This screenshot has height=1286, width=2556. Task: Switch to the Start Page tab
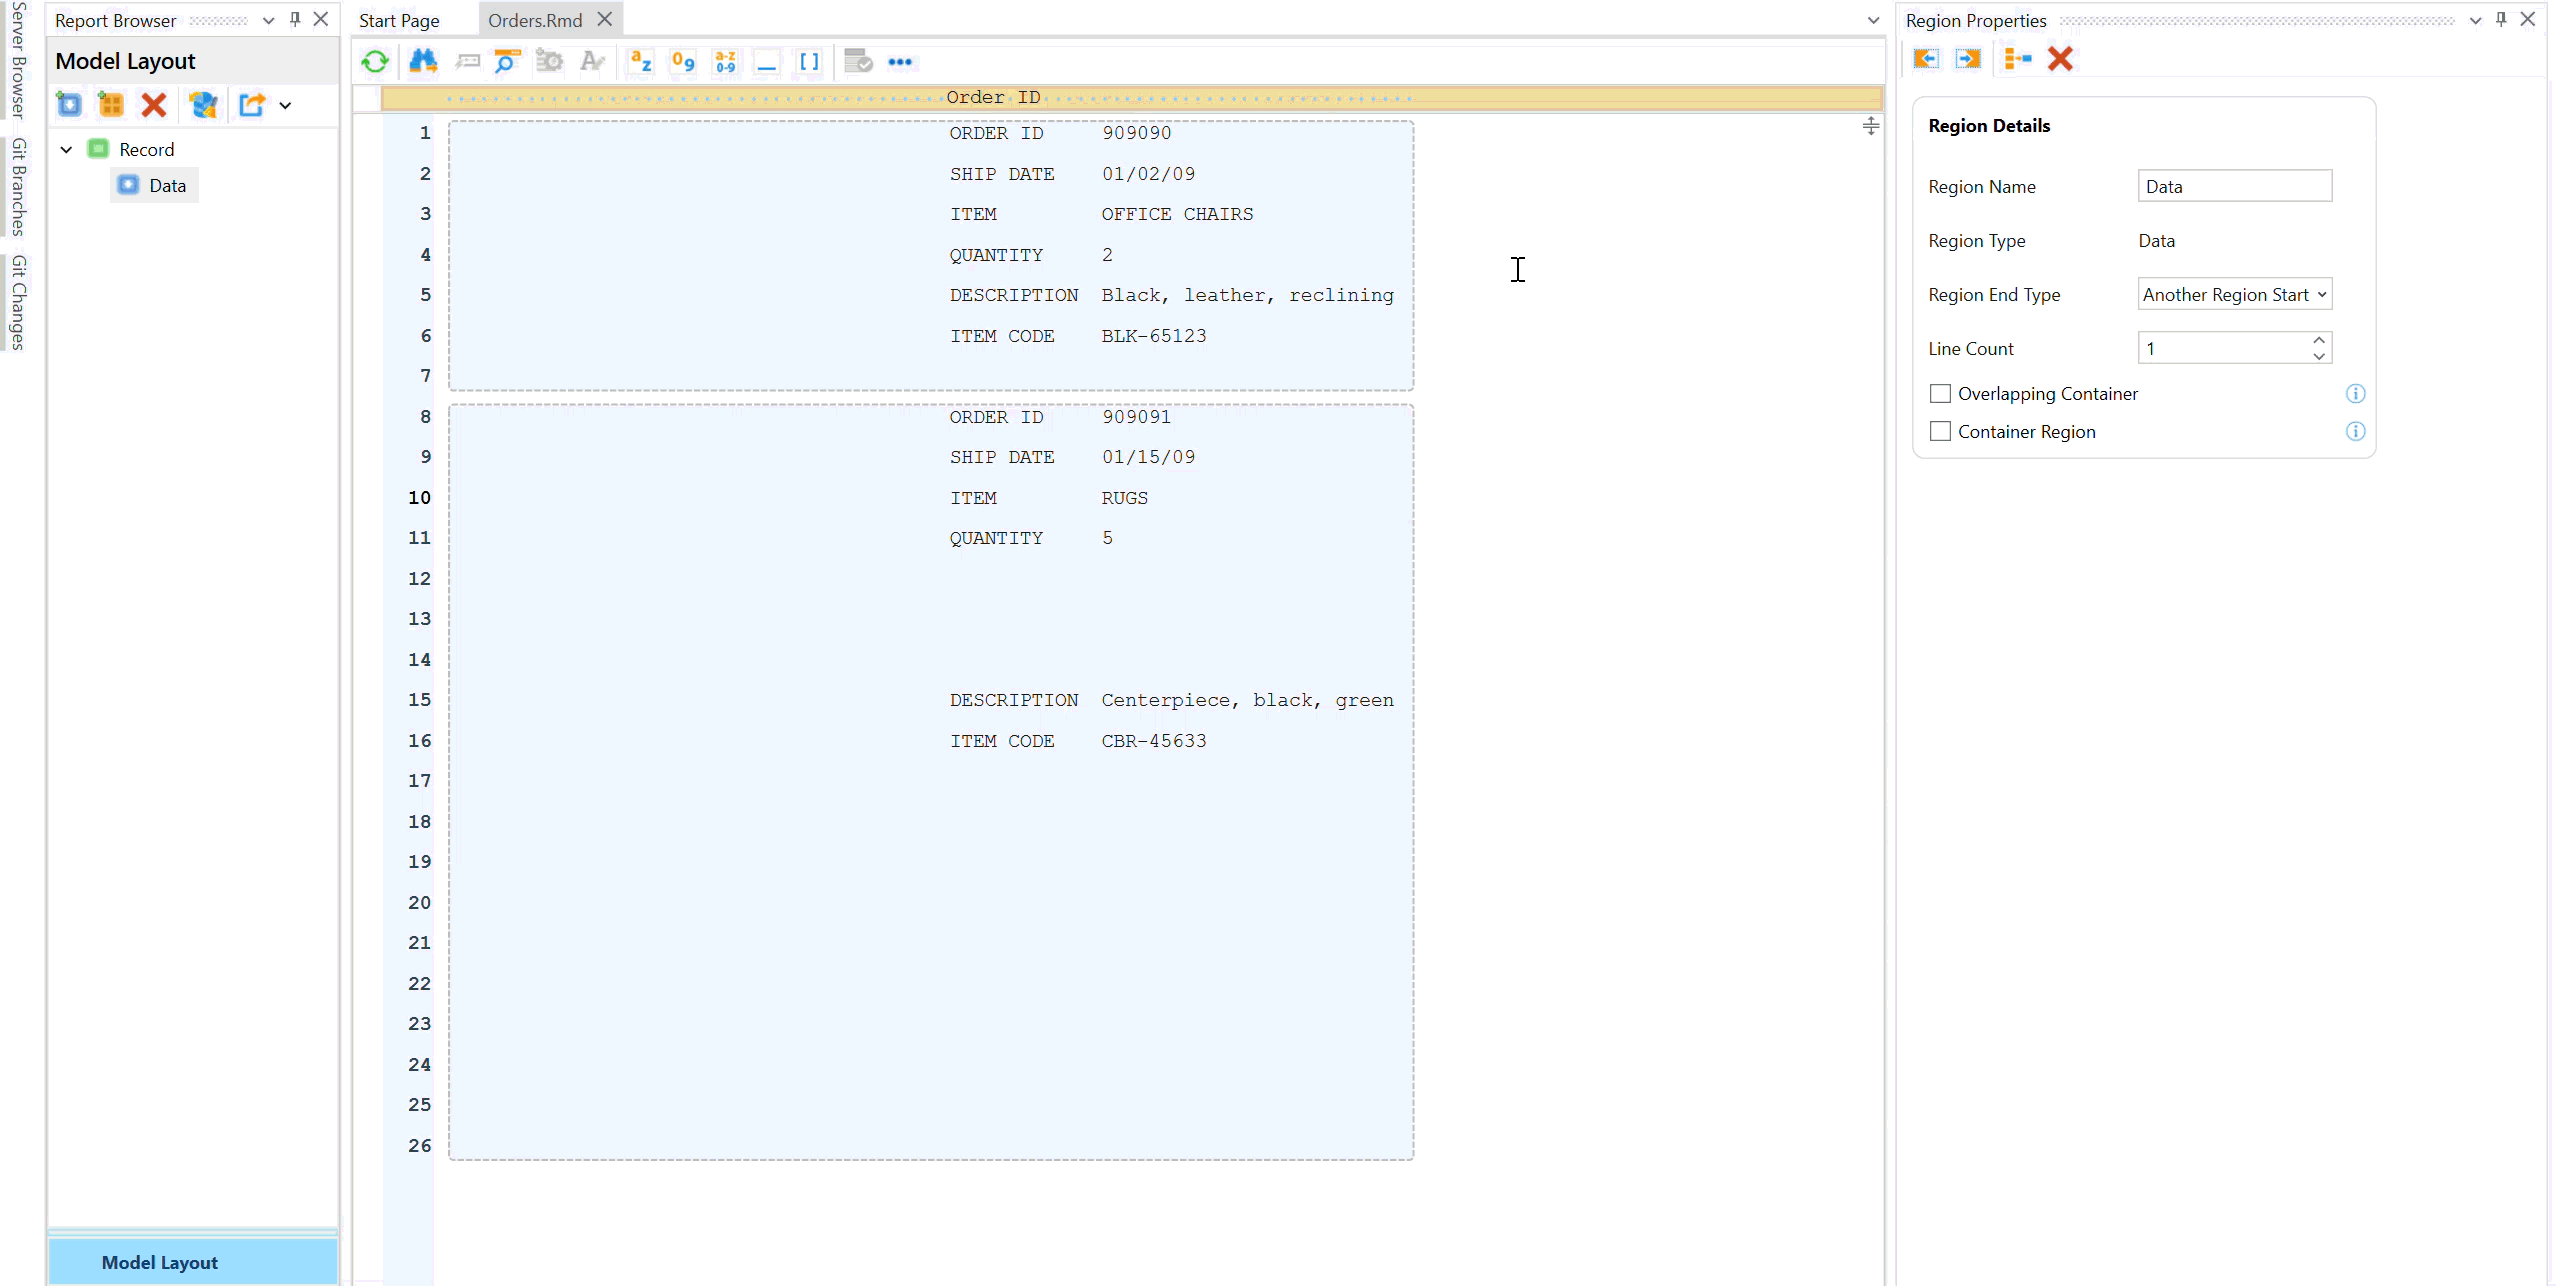[x=399, y=20]
